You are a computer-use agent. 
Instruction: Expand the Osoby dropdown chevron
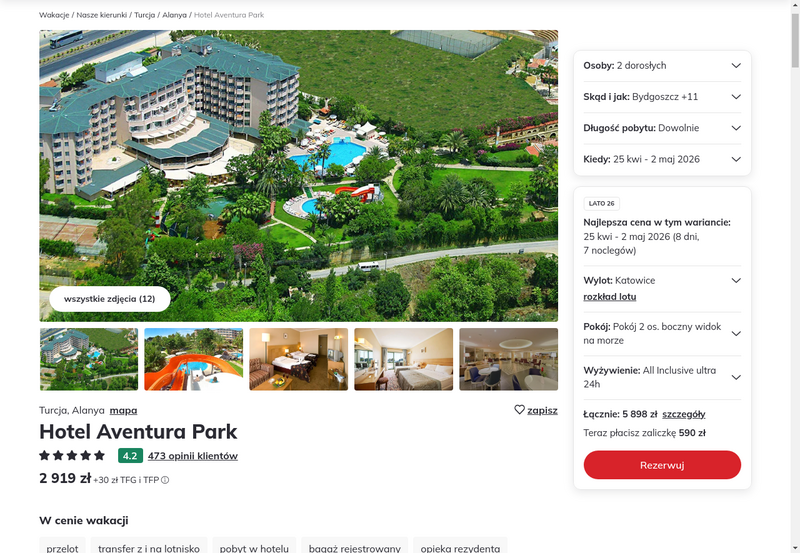click(736, 65)
